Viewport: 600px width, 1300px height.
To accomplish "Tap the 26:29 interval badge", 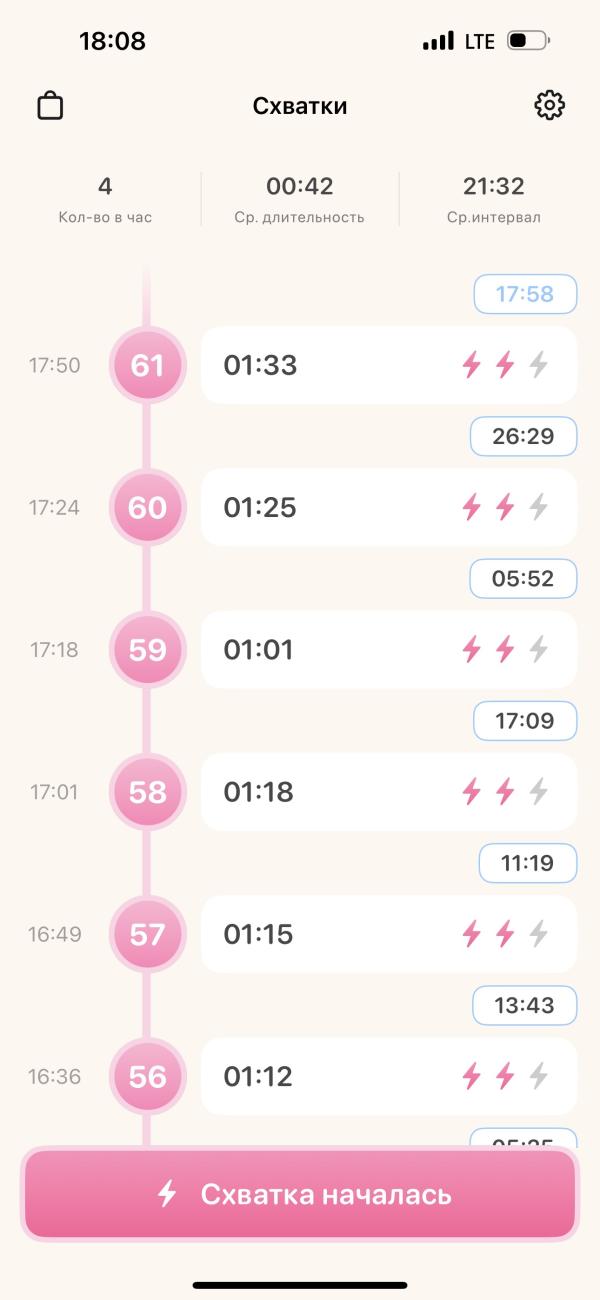I will [x=524, y=436].
